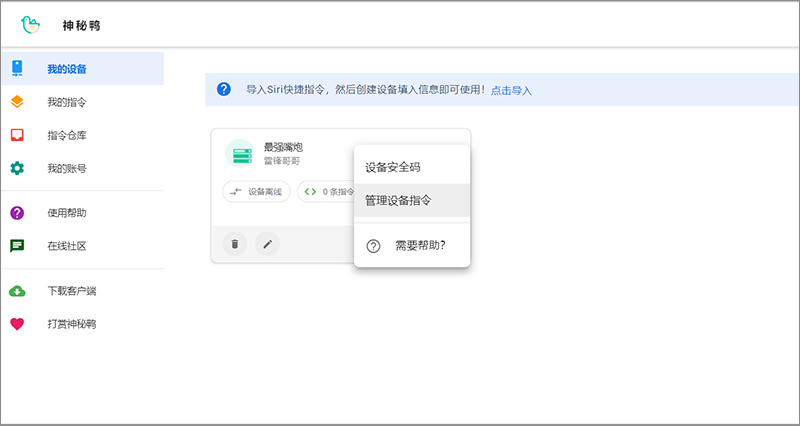
Task: Click the device name 最强嘴炮
Action: point(283,147)
